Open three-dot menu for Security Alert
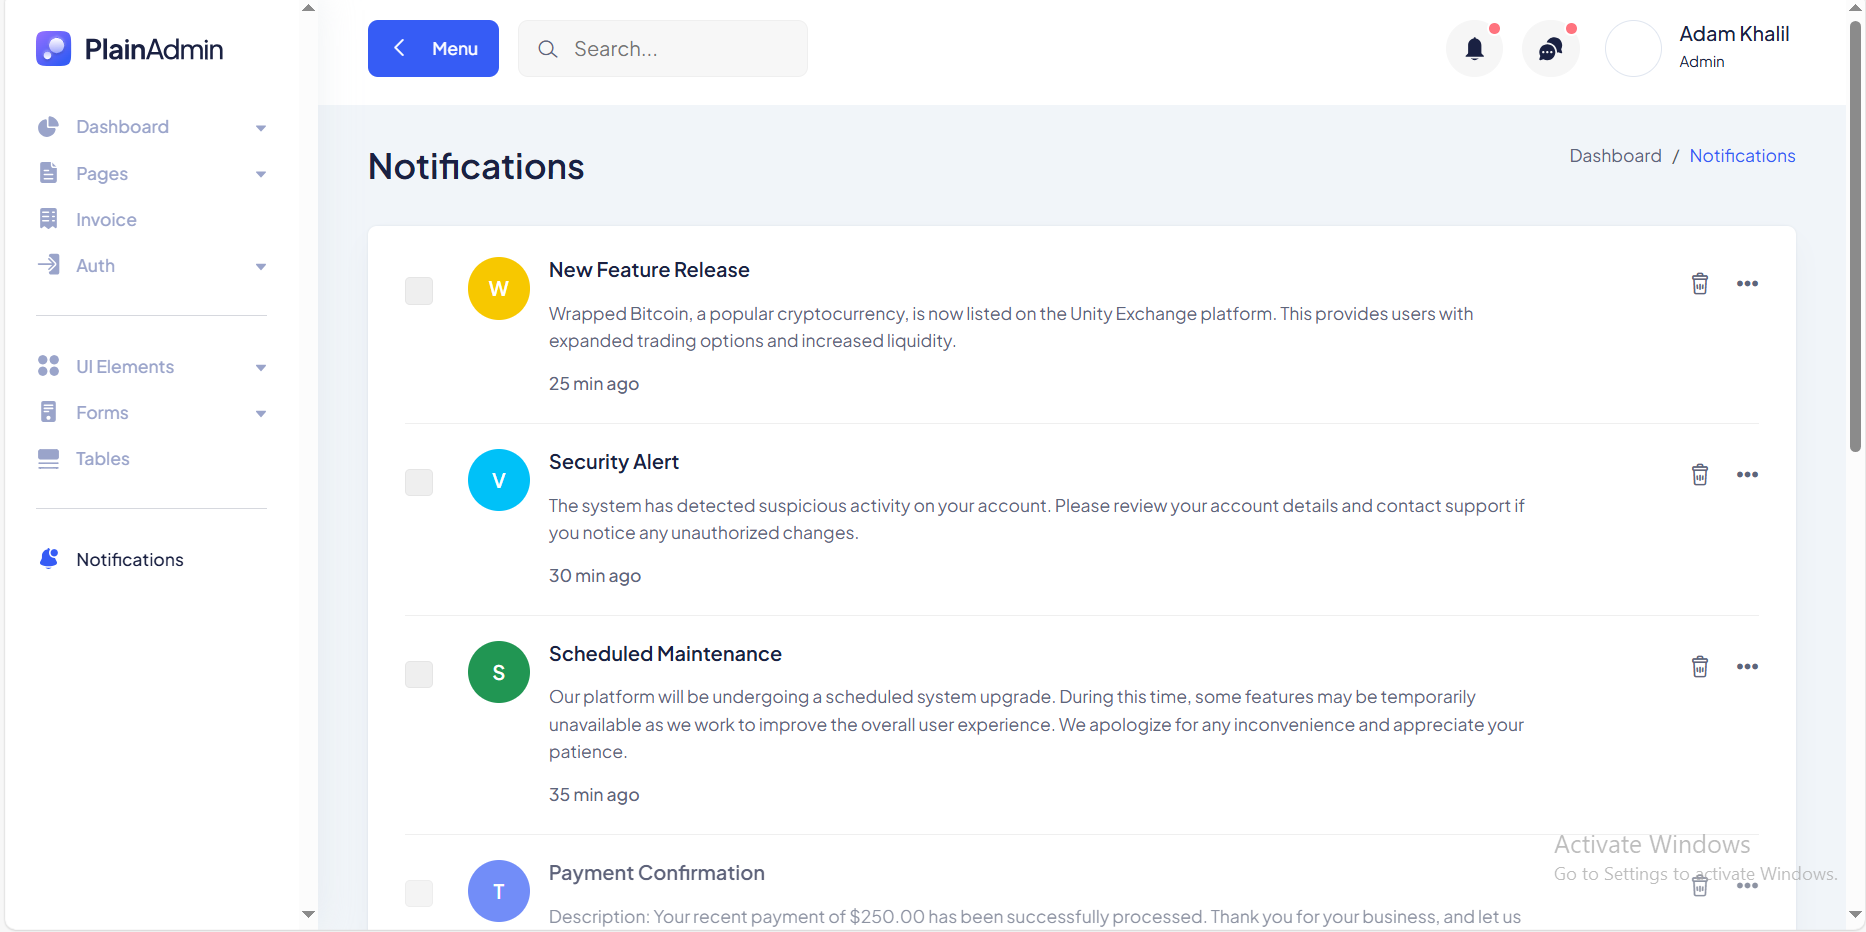Image resolution: width=1866 pixels, height=932 pixels. click(1747, 475)
